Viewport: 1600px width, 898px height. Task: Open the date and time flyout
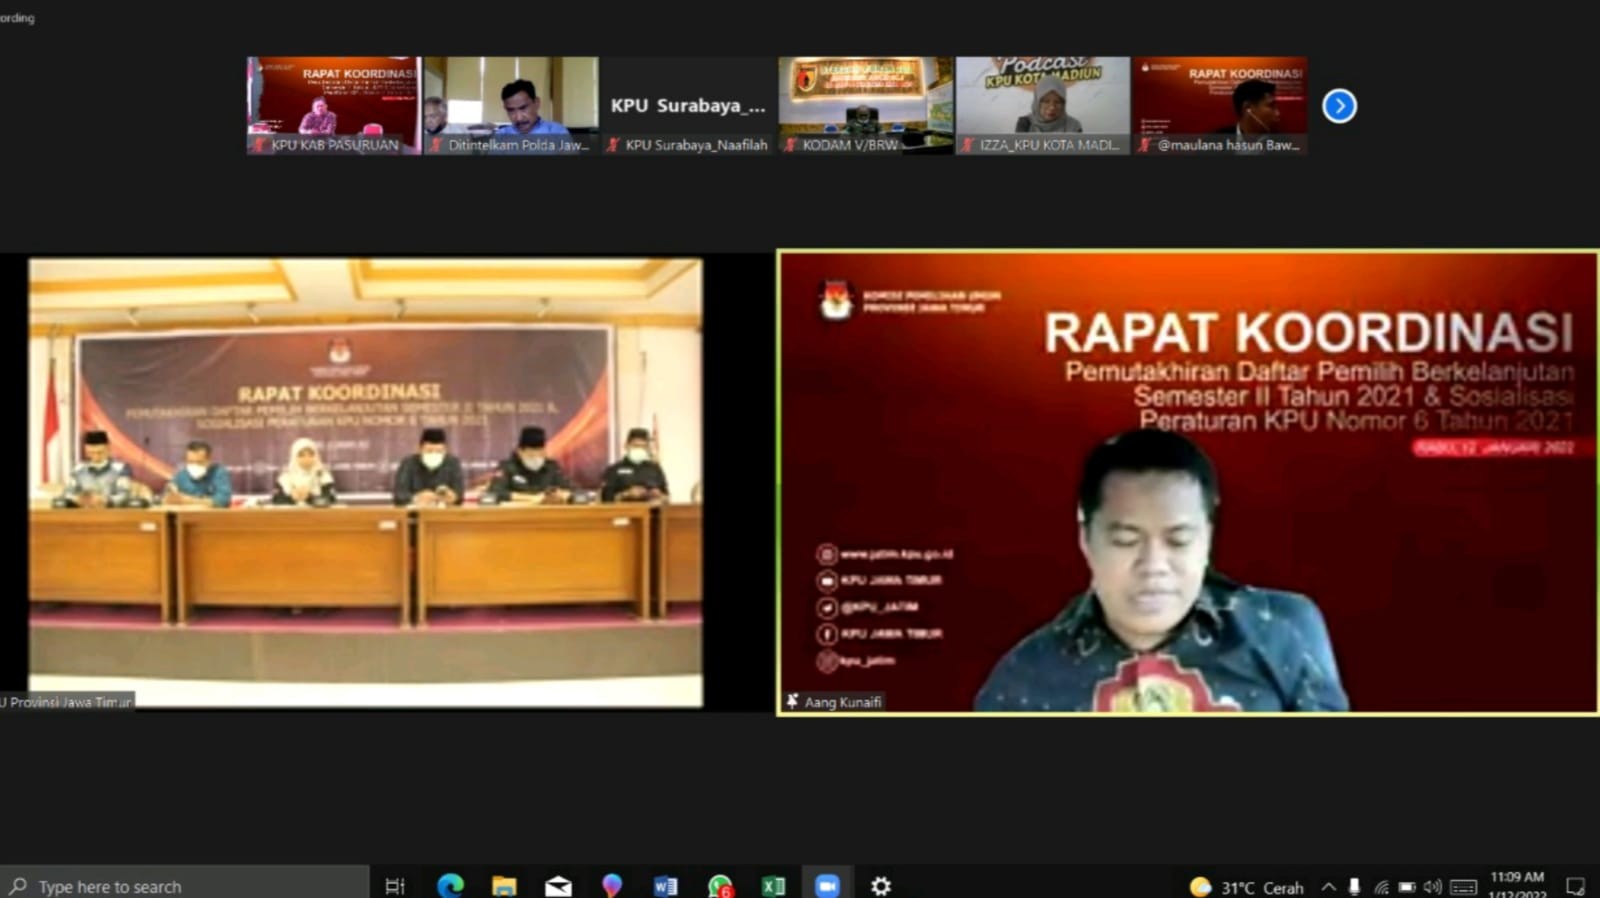pyautogui.click(x=1517, y=885)
